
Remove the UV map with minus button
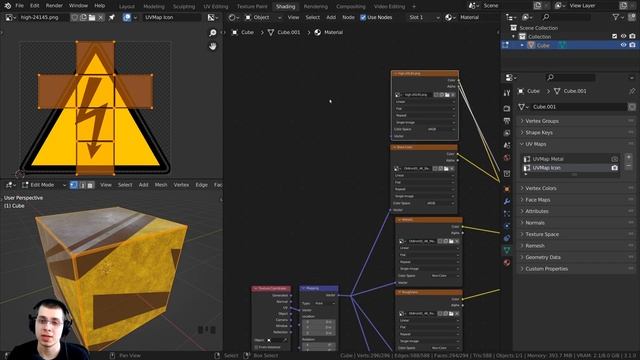(x=629, y=166)
